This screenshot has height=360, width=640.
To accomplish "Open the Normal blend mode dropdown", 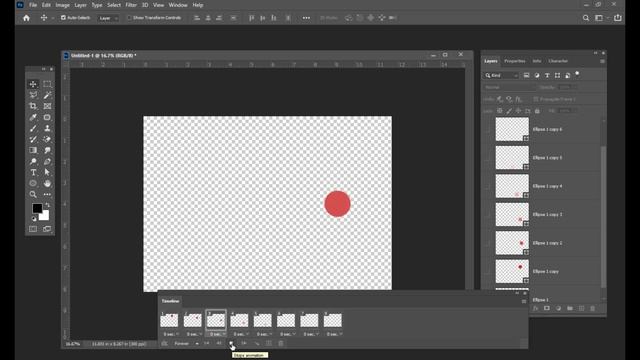I will coord(509,87).
